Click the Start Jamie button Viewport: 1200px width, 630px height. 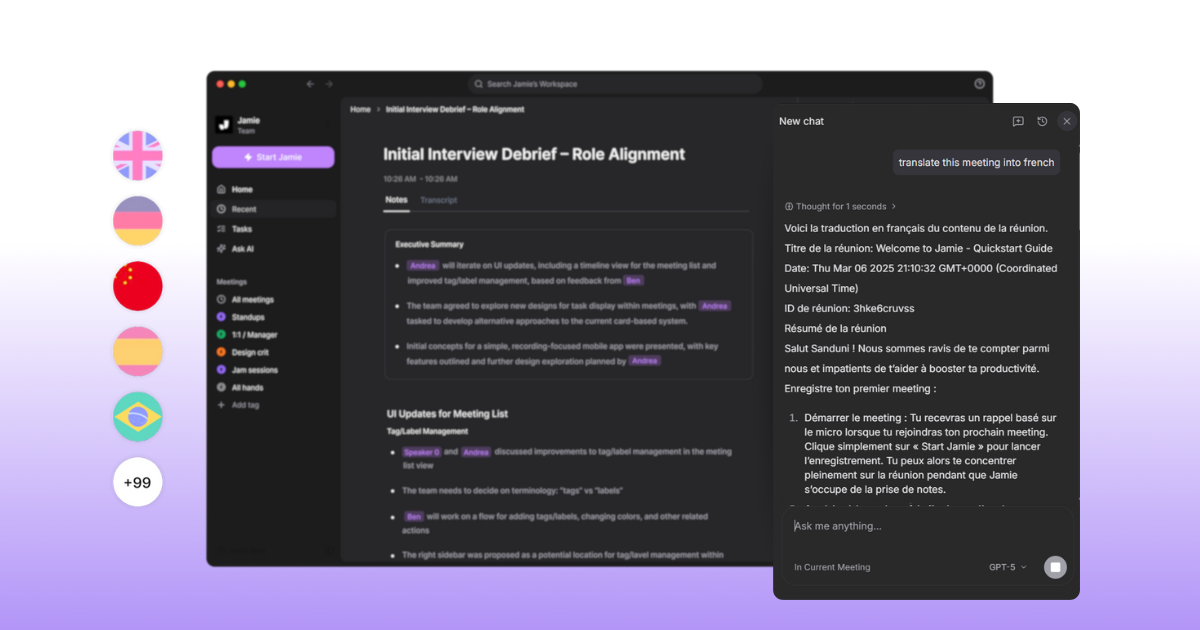tap(273, 157)
